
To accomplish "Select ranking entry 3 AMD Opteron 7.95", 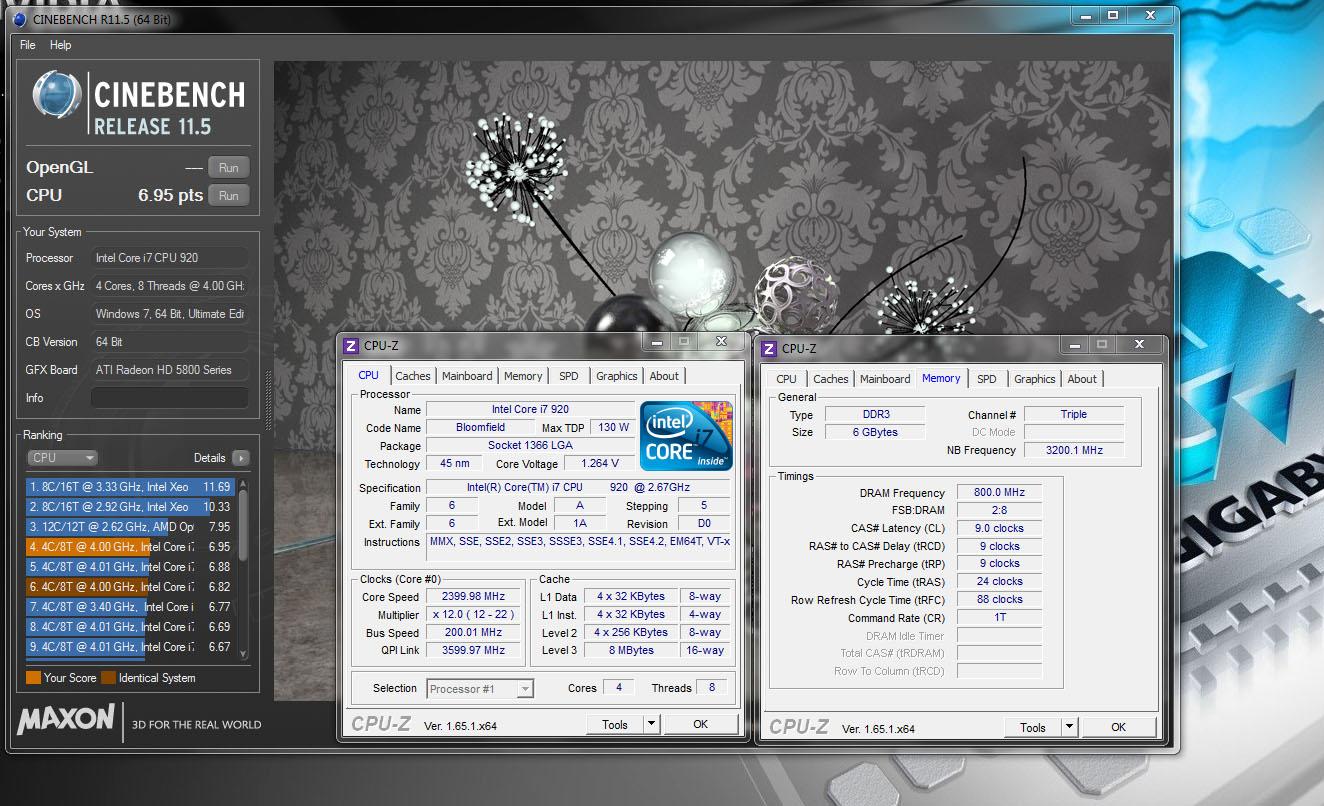I will (130, 527).
